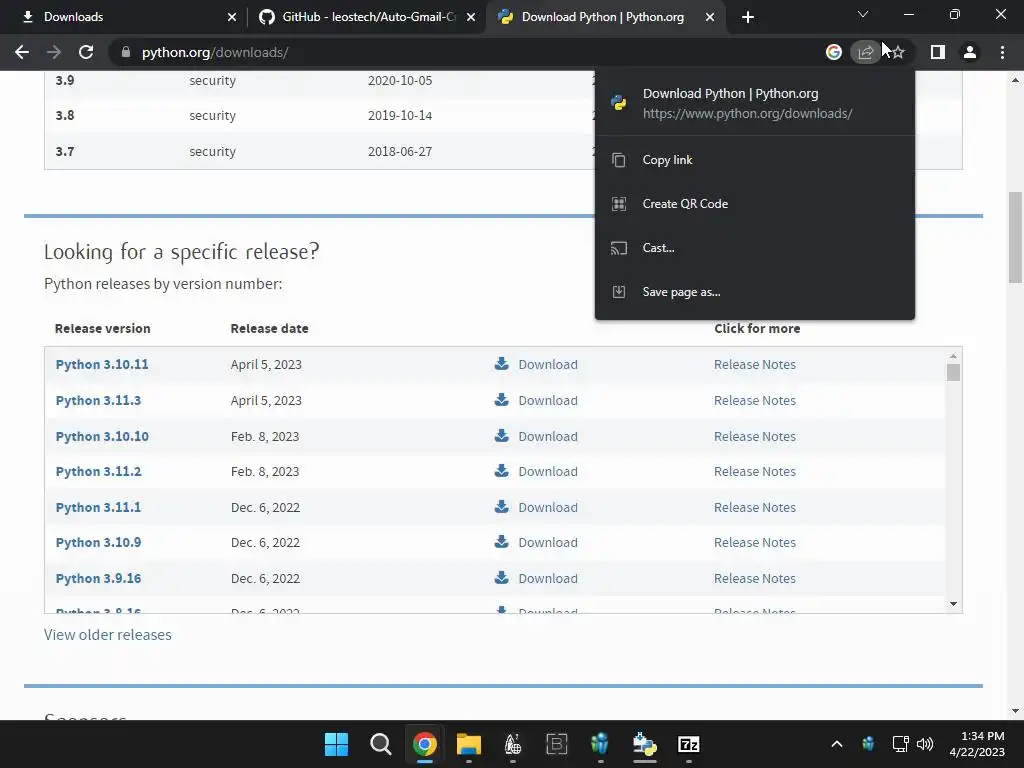Open Chrome's three-dot menu
The width and height of the screenshot is (1024, 768).
(1002, 52)
